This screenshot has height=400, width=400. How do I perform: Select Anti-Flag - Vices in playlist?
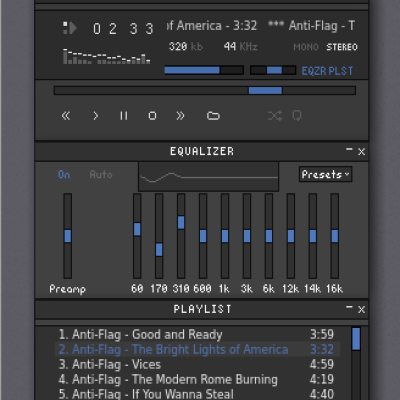[197, 364]
